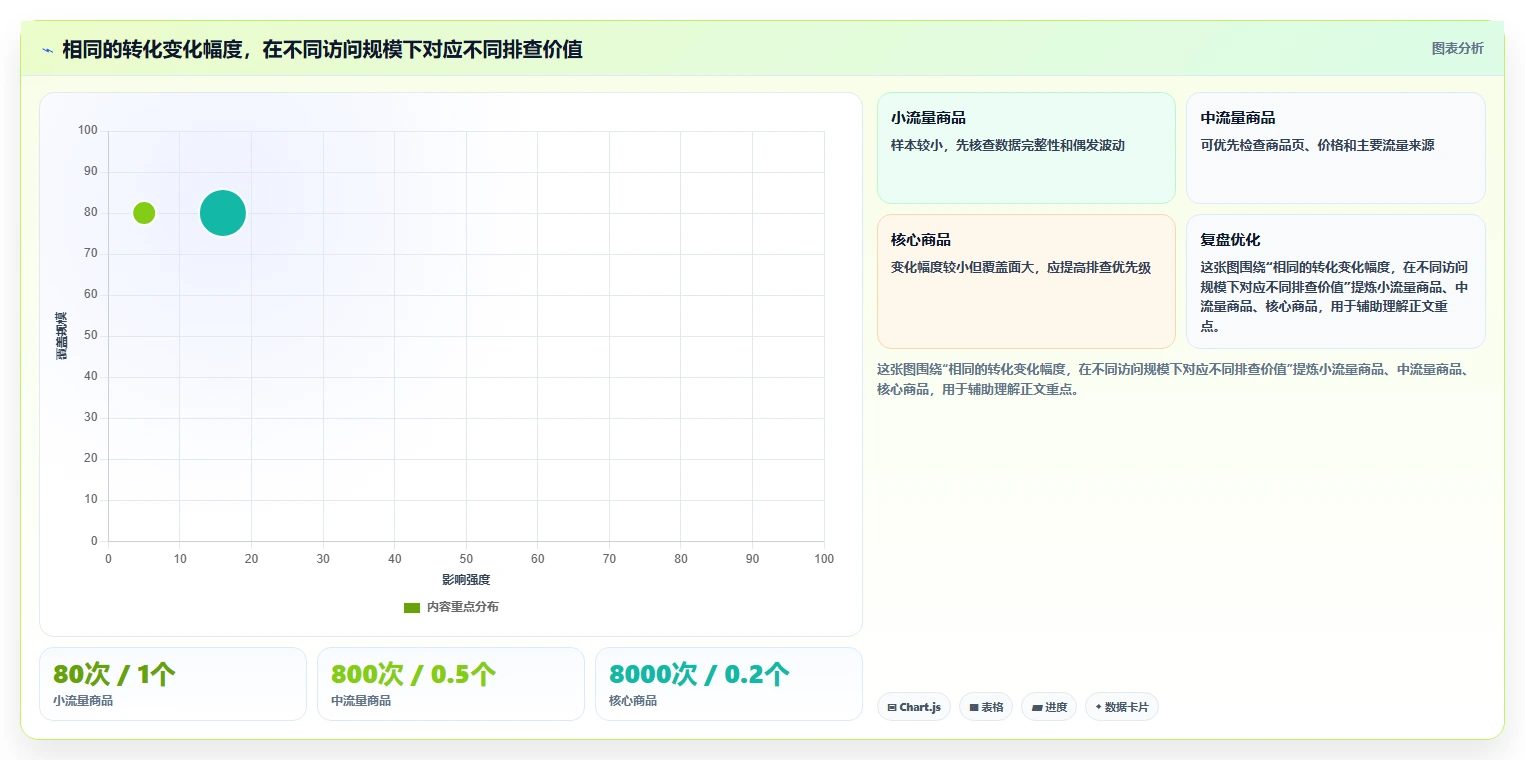Click the 图表分析 label in header

point(1457,48)
